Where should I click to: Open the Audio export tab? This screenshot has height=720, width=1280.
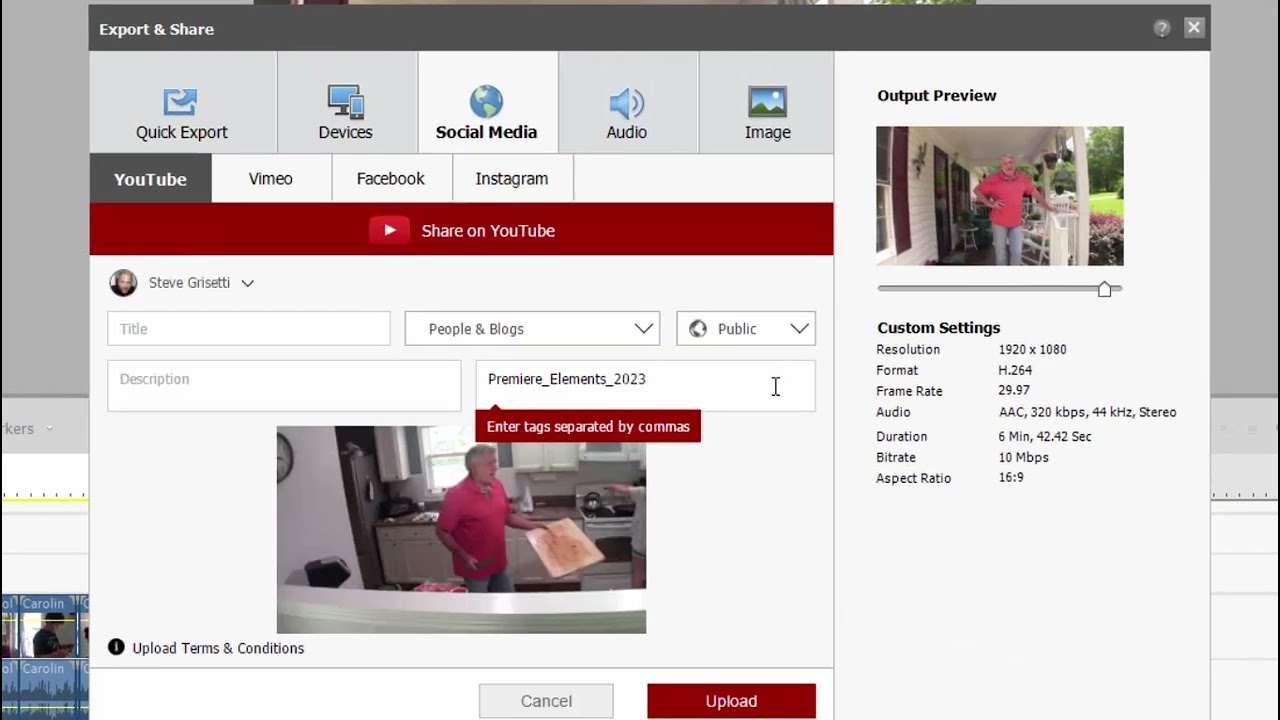tap(627, 102)
